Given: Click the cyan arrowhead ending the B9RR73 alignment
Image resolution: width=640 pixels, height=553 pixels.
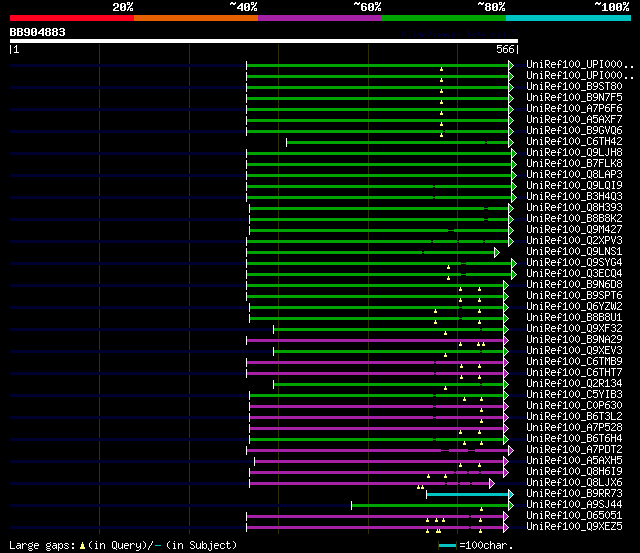Looking at the screenshot, I should (511, 495).
